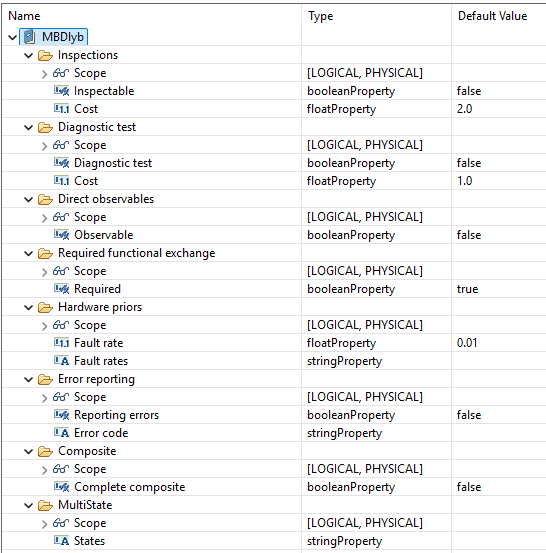Viewport: 546px width, 553px height.
Task: Select the Complete composite property row
Action: pyautogui.click(x=274, y=487)
